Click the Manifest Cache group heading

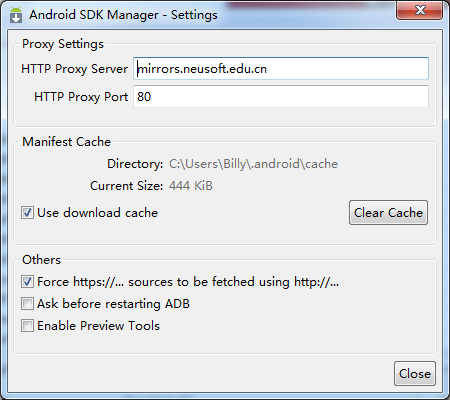point(66,142)
